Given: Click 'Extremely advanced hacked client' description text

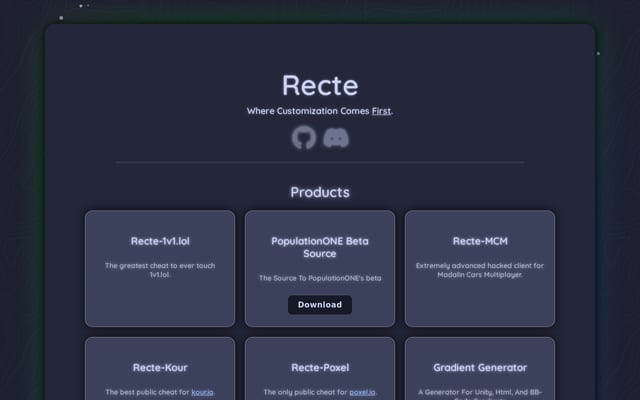Looking at the screenshot, I should coord(480,270).
